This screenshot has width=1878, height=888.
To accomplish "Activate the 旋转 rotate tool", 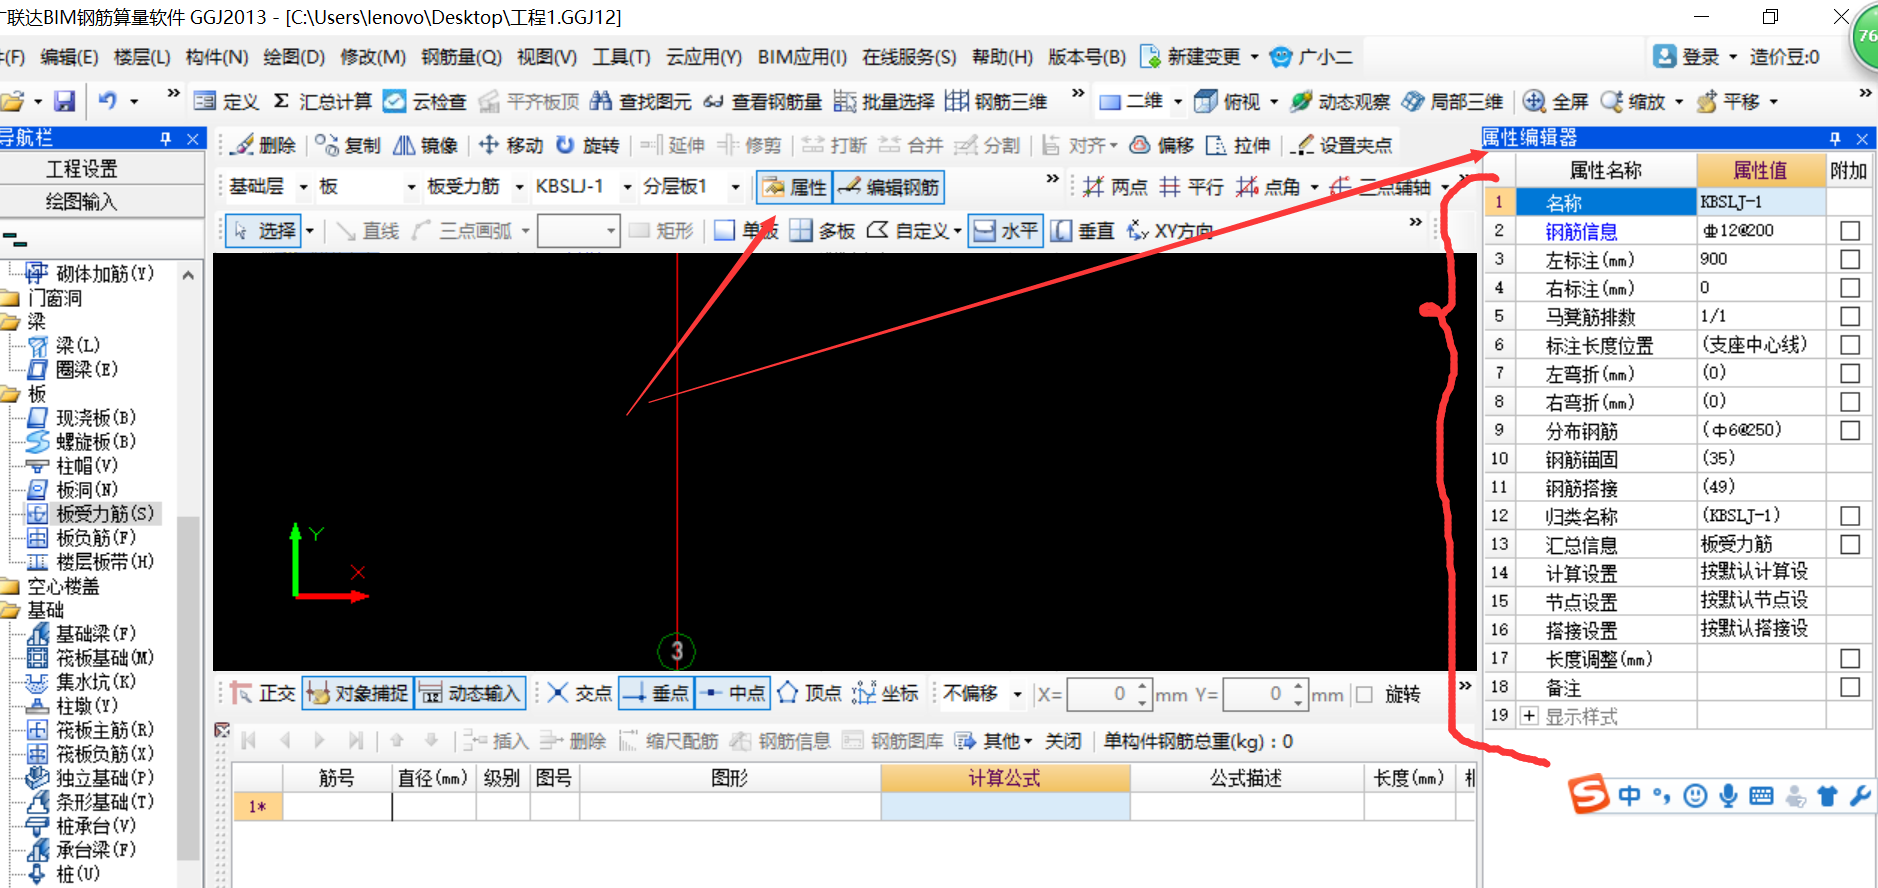I will (587, 145).
